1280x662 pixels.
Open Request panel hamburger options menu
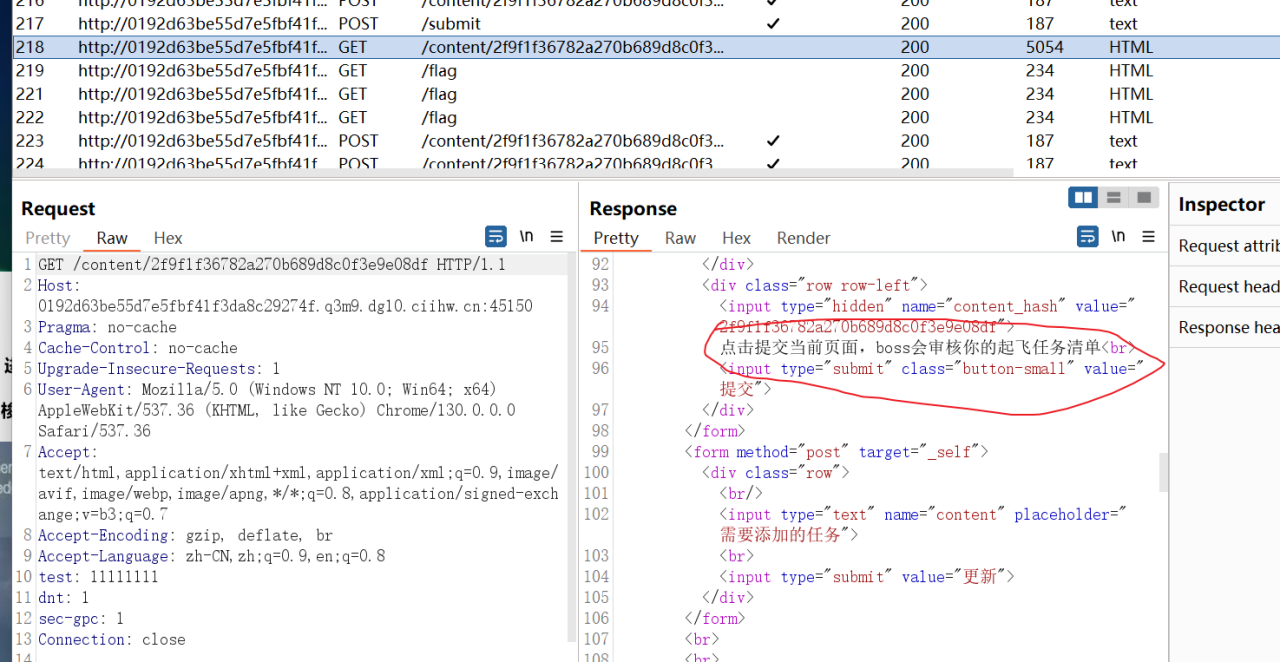pyautogui.click(x=557, y=237)
